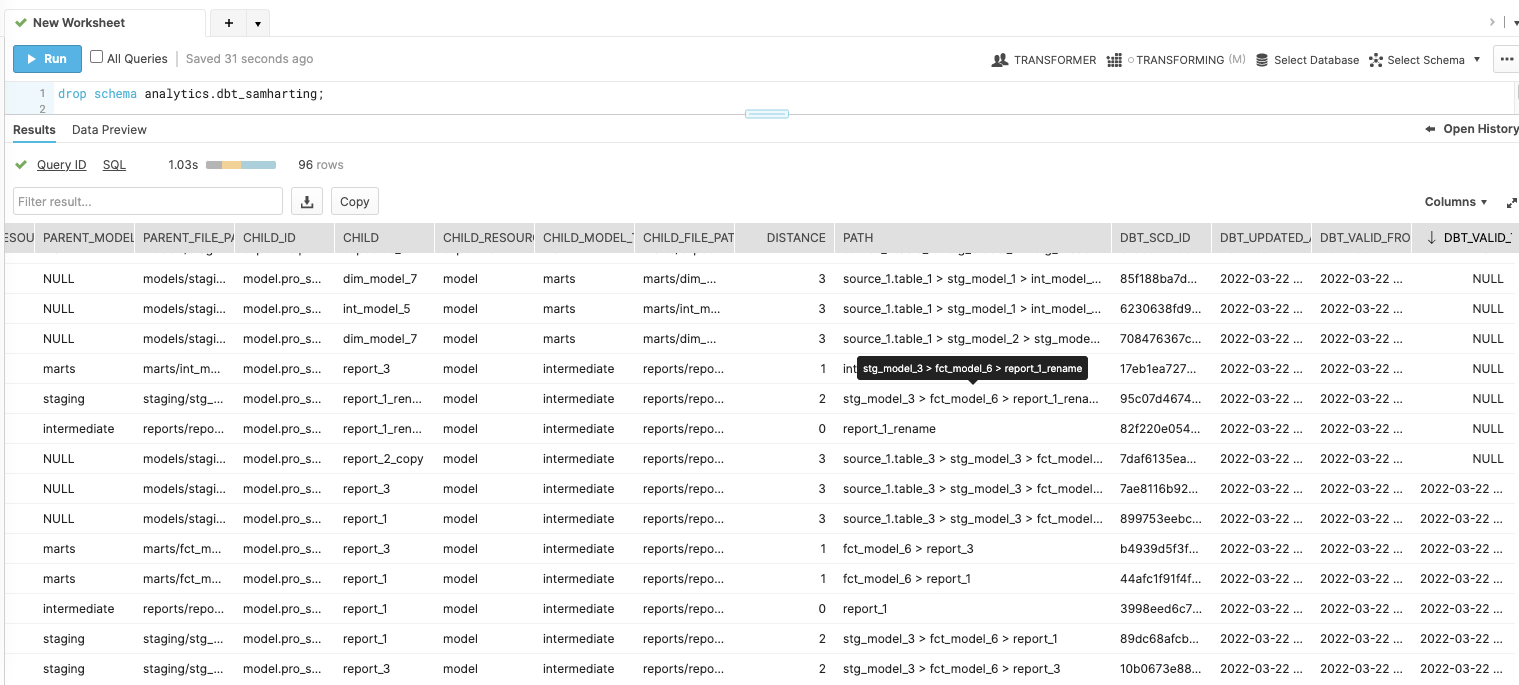Screen dimensions: 1519x685
Task: Select the report_1_rename path cell
Action: click(x=972, y=429)
